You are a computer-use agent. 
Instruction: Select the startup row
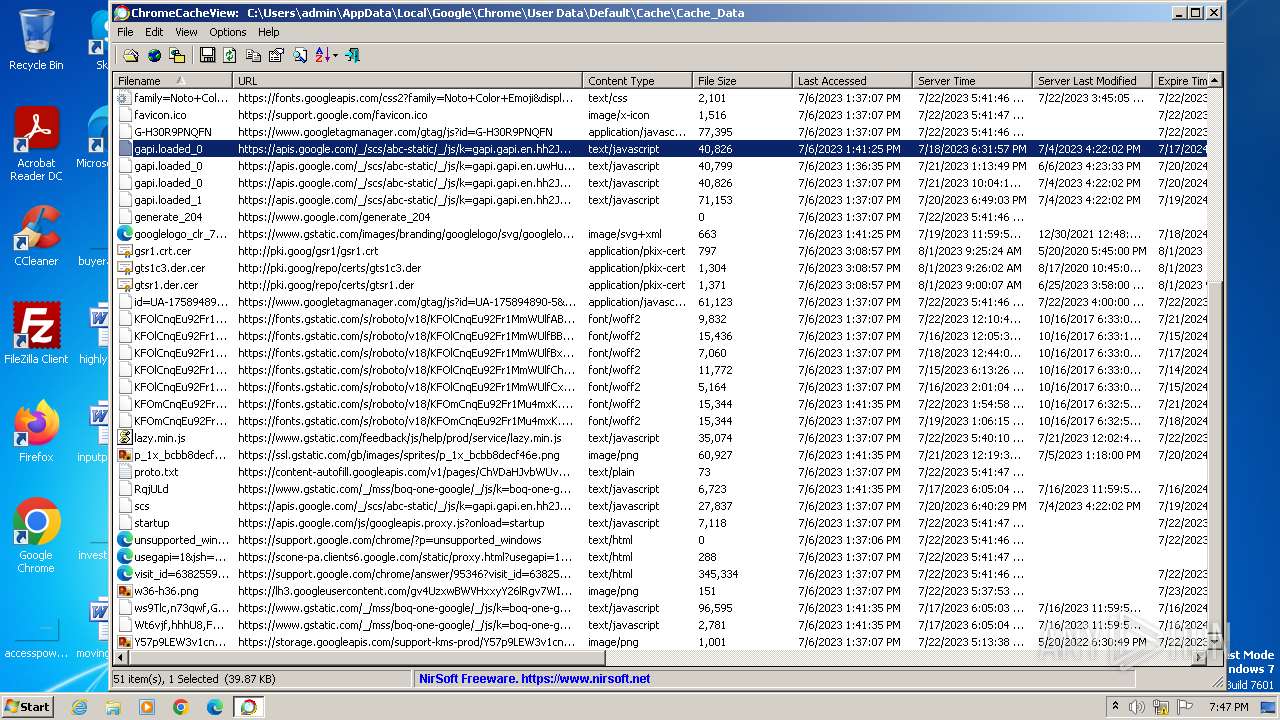pyautogui.click(x=660, y=523)
